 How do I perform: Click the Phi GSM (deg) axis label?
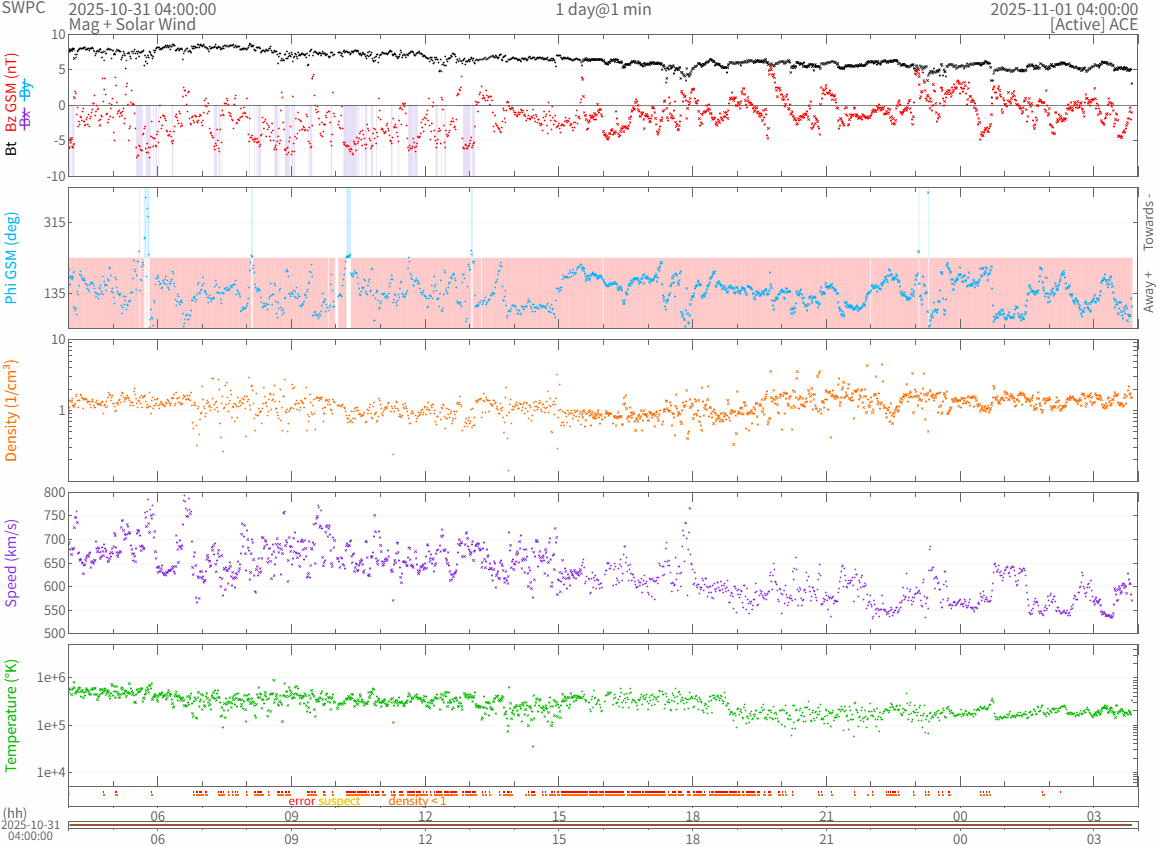point(11,258)
